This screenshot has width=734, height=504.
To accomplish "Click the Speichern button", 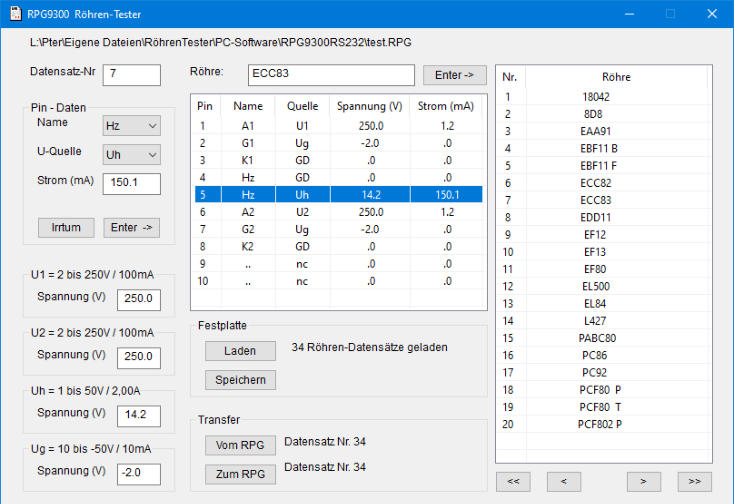I will pos(240,380).
